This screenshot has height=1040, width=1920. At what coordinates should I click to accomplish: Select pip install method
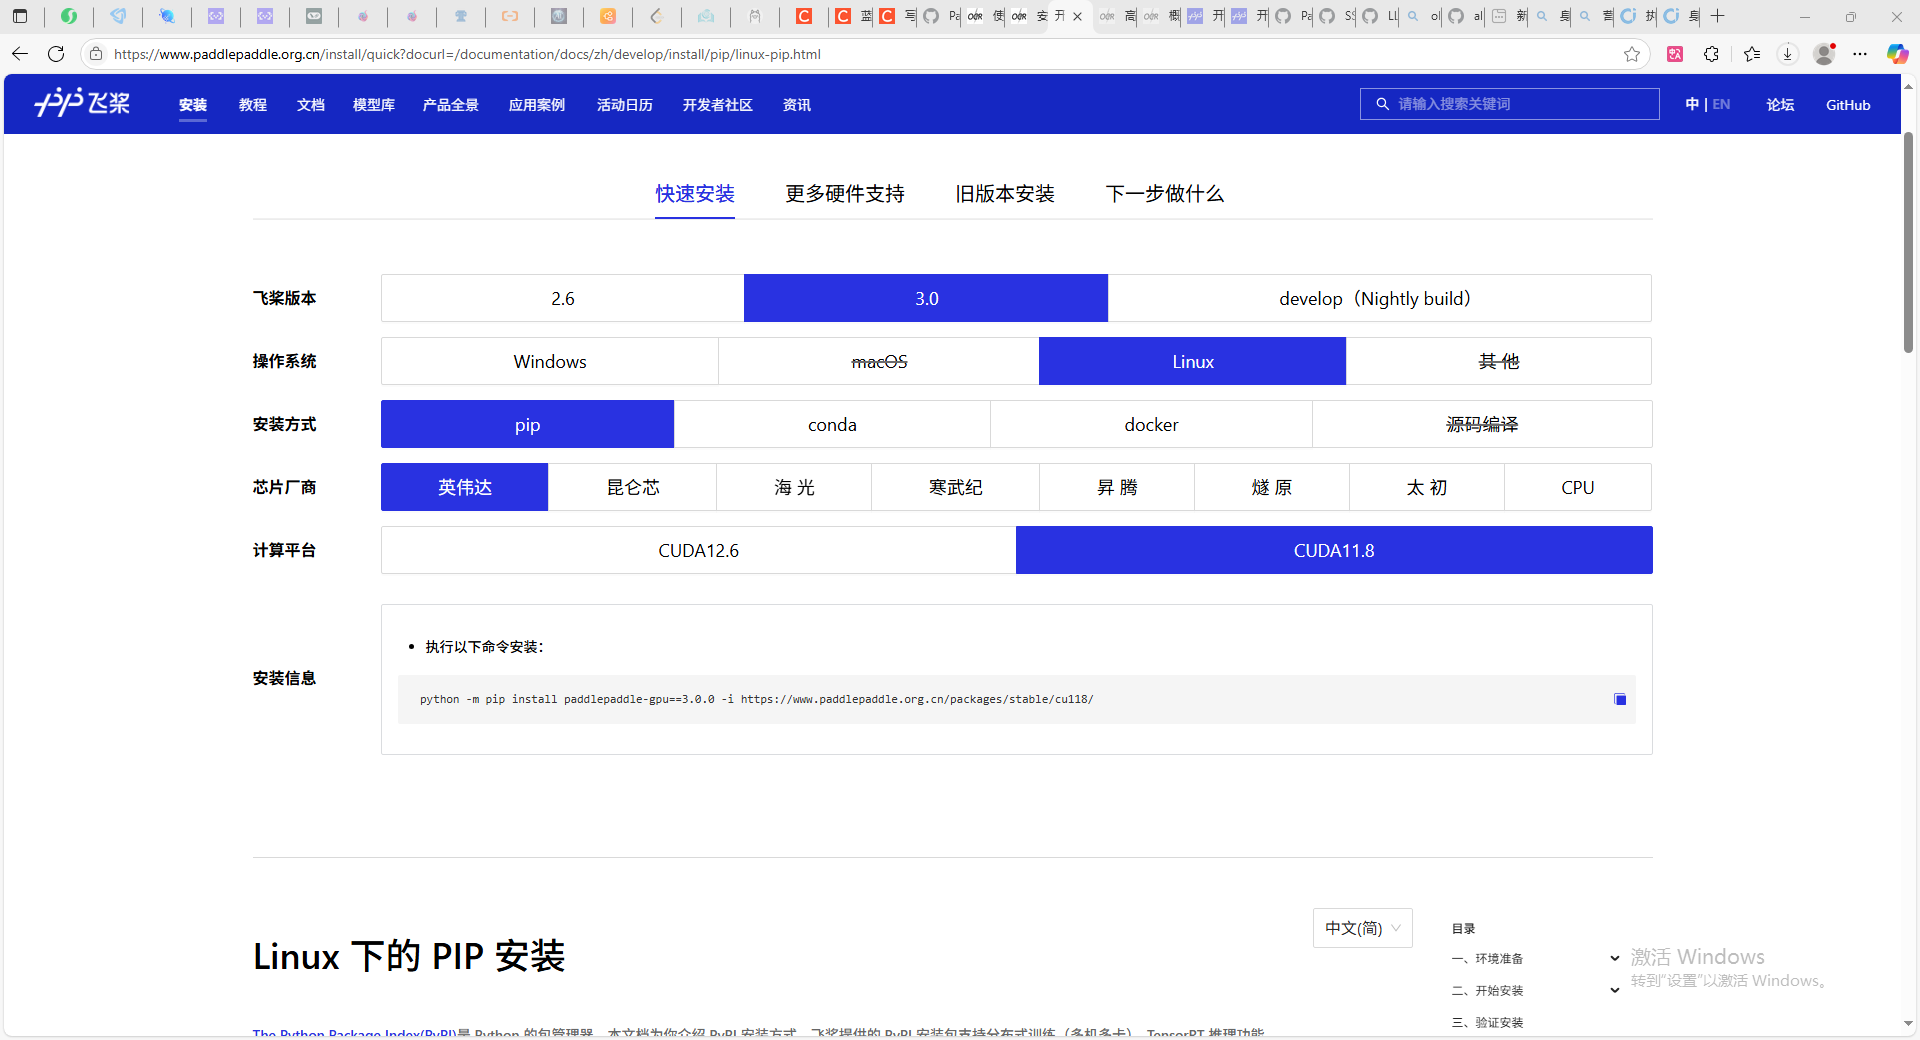(x=527, y=424)
